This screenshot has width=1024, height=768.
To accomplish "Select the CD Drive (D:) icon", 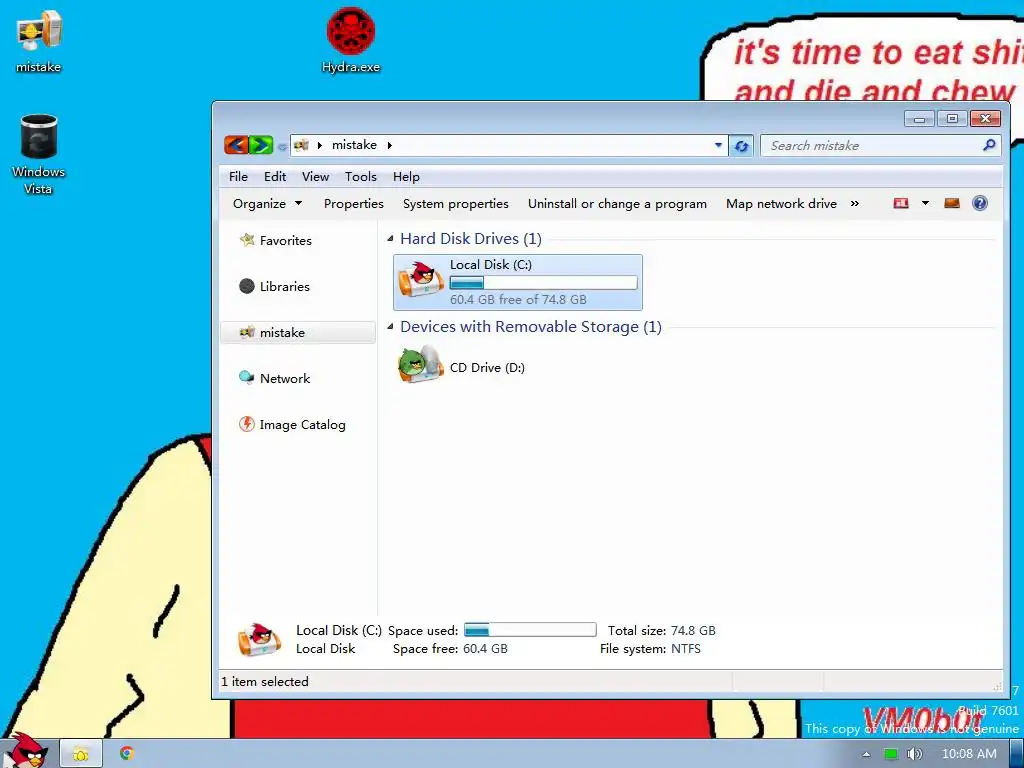I will (x=421, y=364).
